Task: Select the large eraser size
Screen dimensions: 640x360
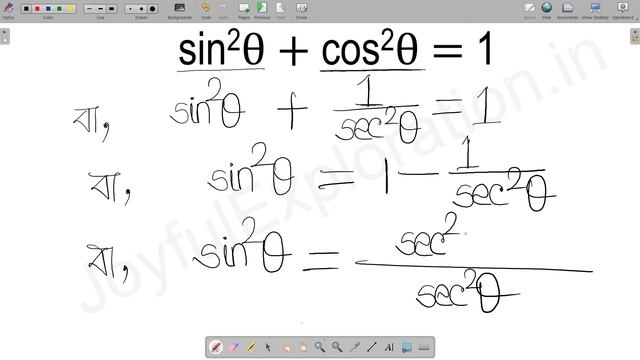Action: tap(152, 9)
